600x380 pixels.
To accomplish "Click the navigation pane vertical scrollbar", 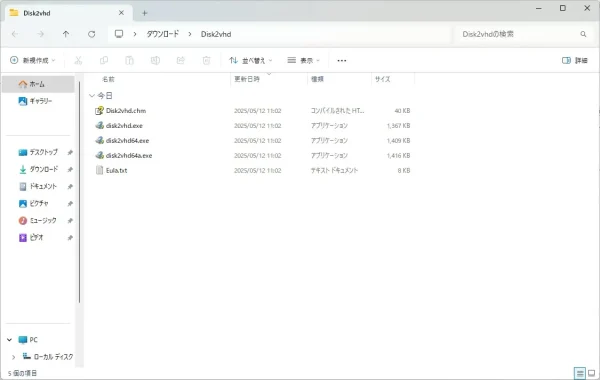I will [80, 191].
